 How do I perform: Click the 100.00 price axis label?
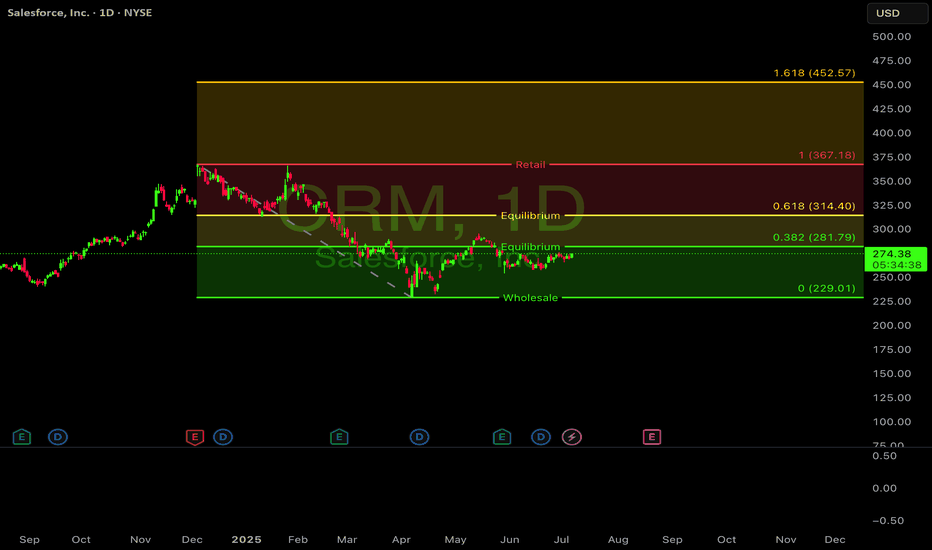(x=892, y=422)
